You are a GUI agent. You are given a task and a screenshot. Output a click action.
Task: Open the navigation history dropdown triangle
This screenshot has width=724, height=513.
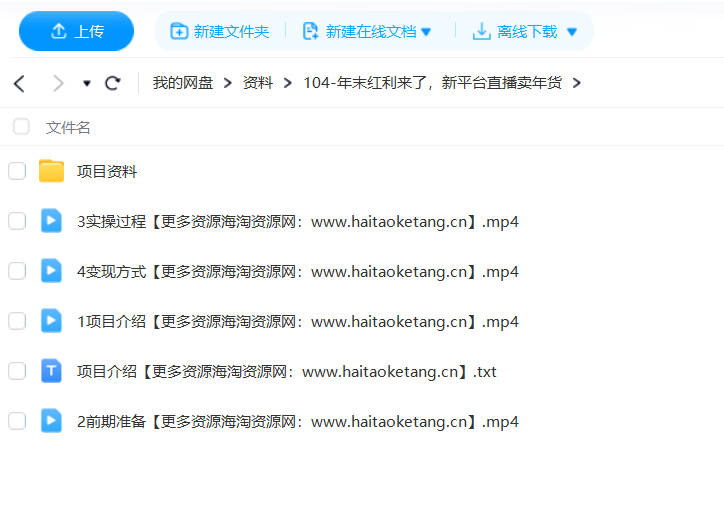(86, 84)
